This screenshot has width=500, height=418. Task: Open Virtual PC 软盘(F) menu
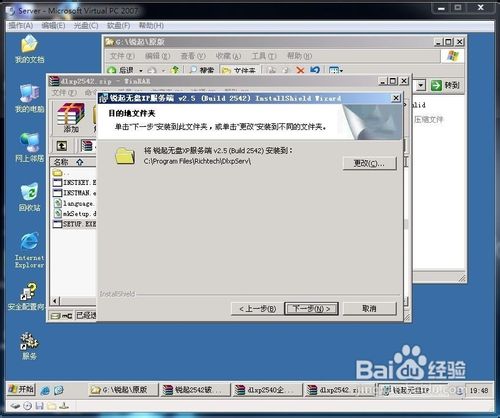point(118,26)
